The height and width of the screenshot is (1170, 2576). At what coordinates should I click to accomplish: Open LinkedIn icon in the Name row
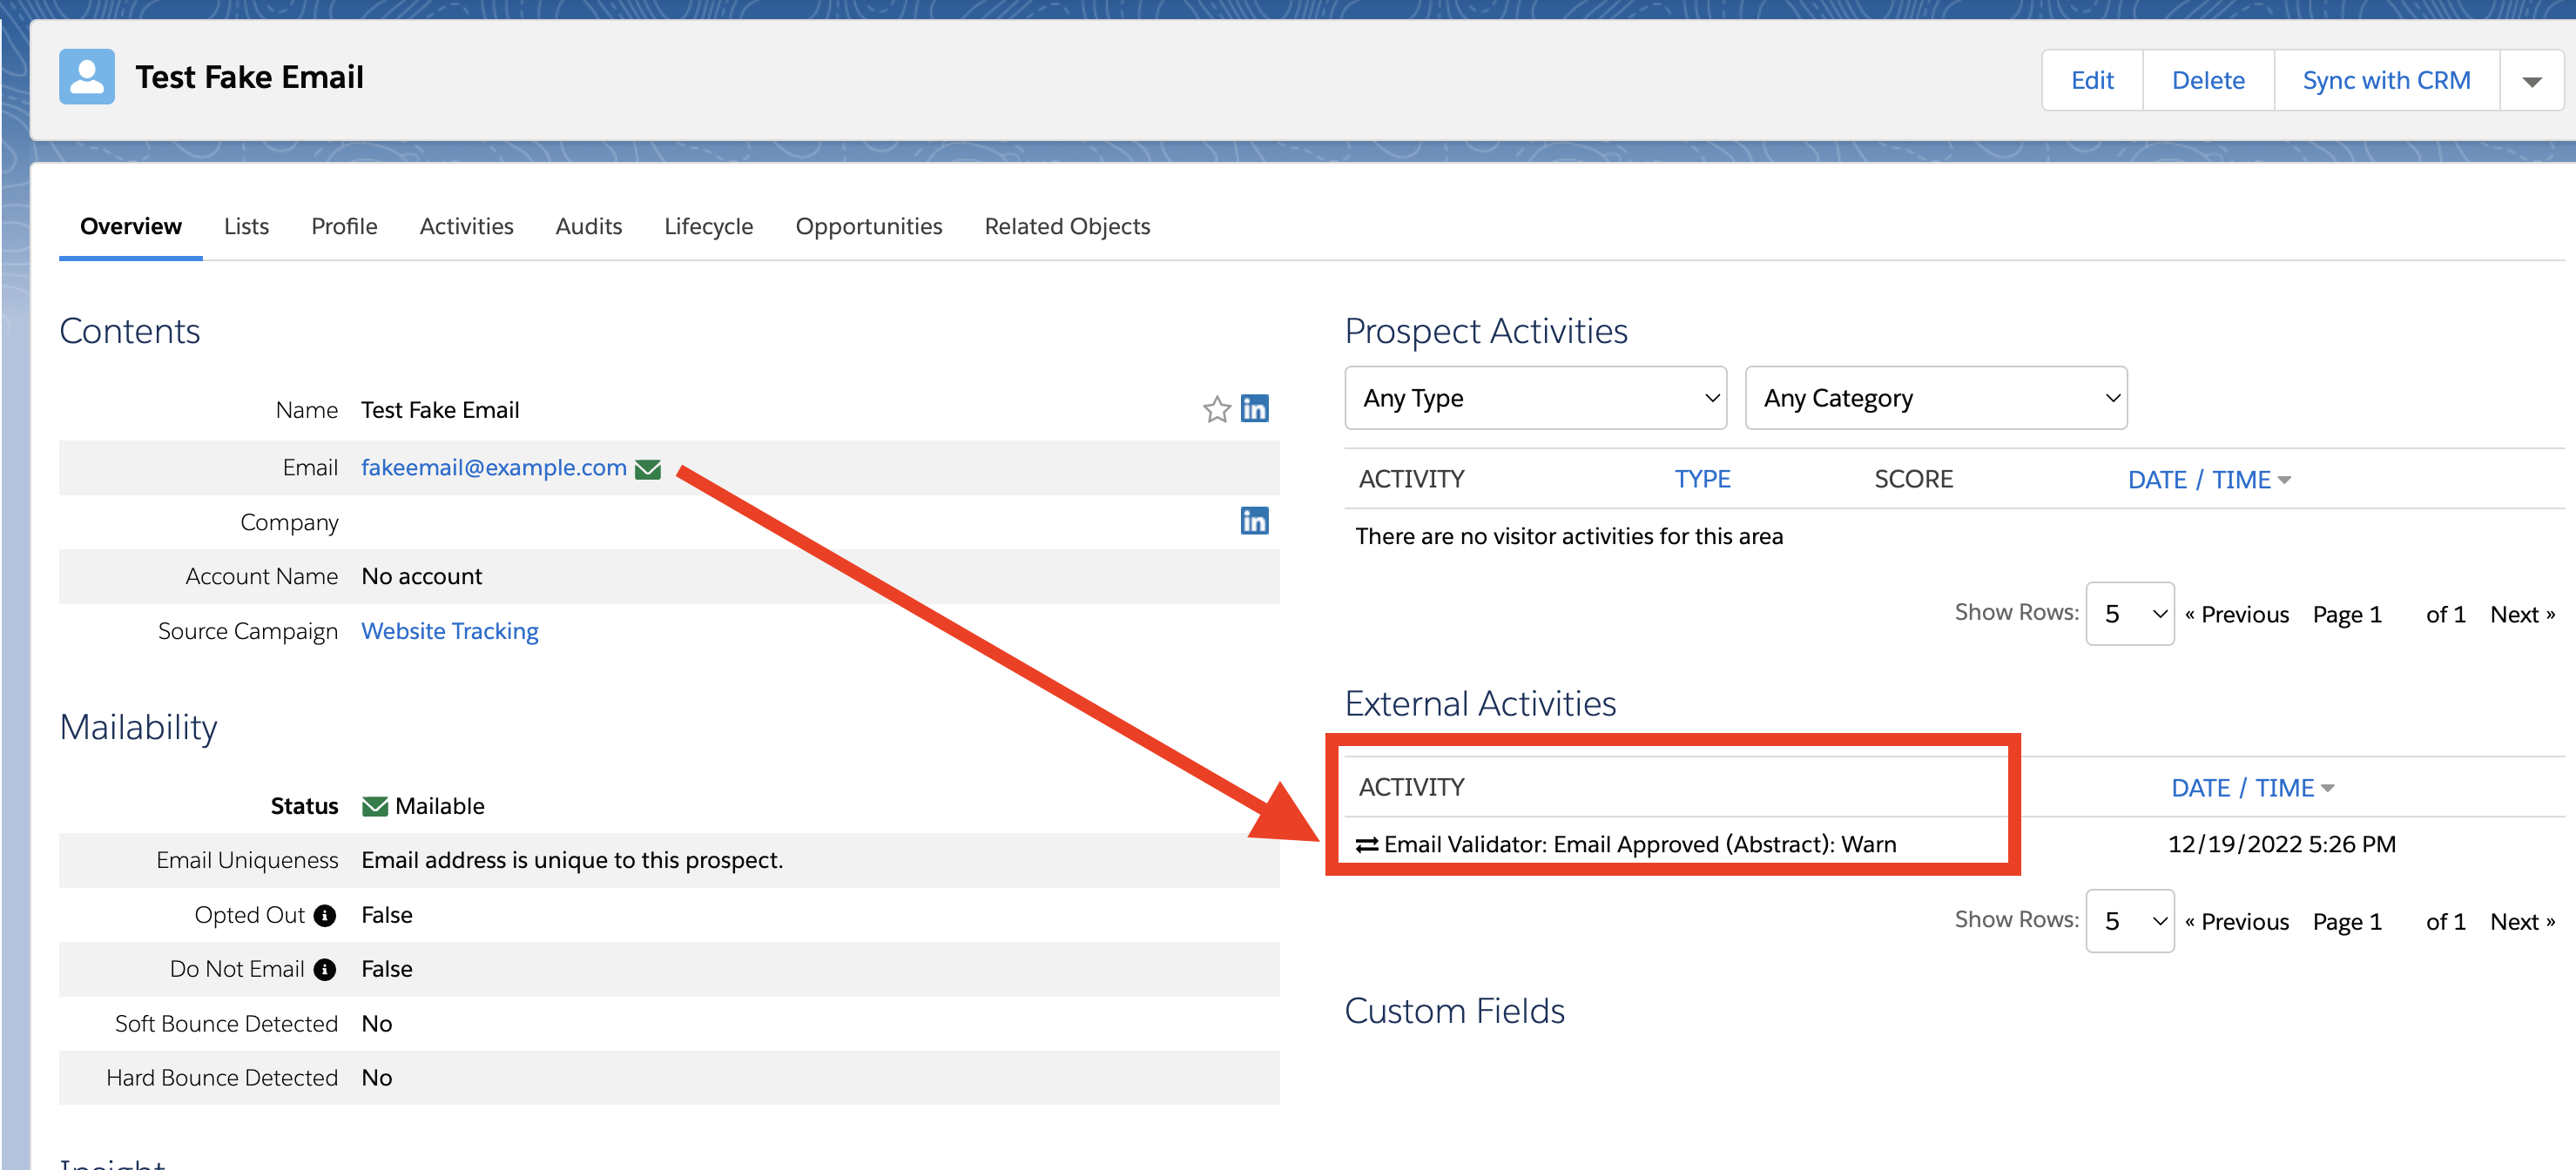point(1254,408)
